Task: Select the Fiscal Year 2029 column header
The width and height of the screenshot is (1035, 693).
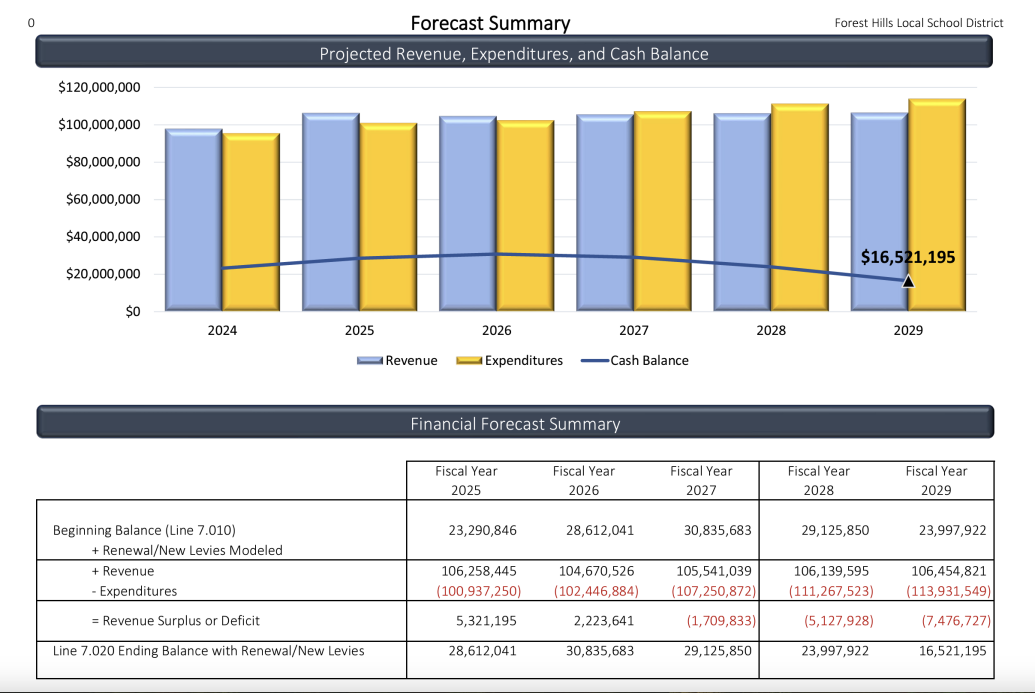Action: tap(935, 480)
